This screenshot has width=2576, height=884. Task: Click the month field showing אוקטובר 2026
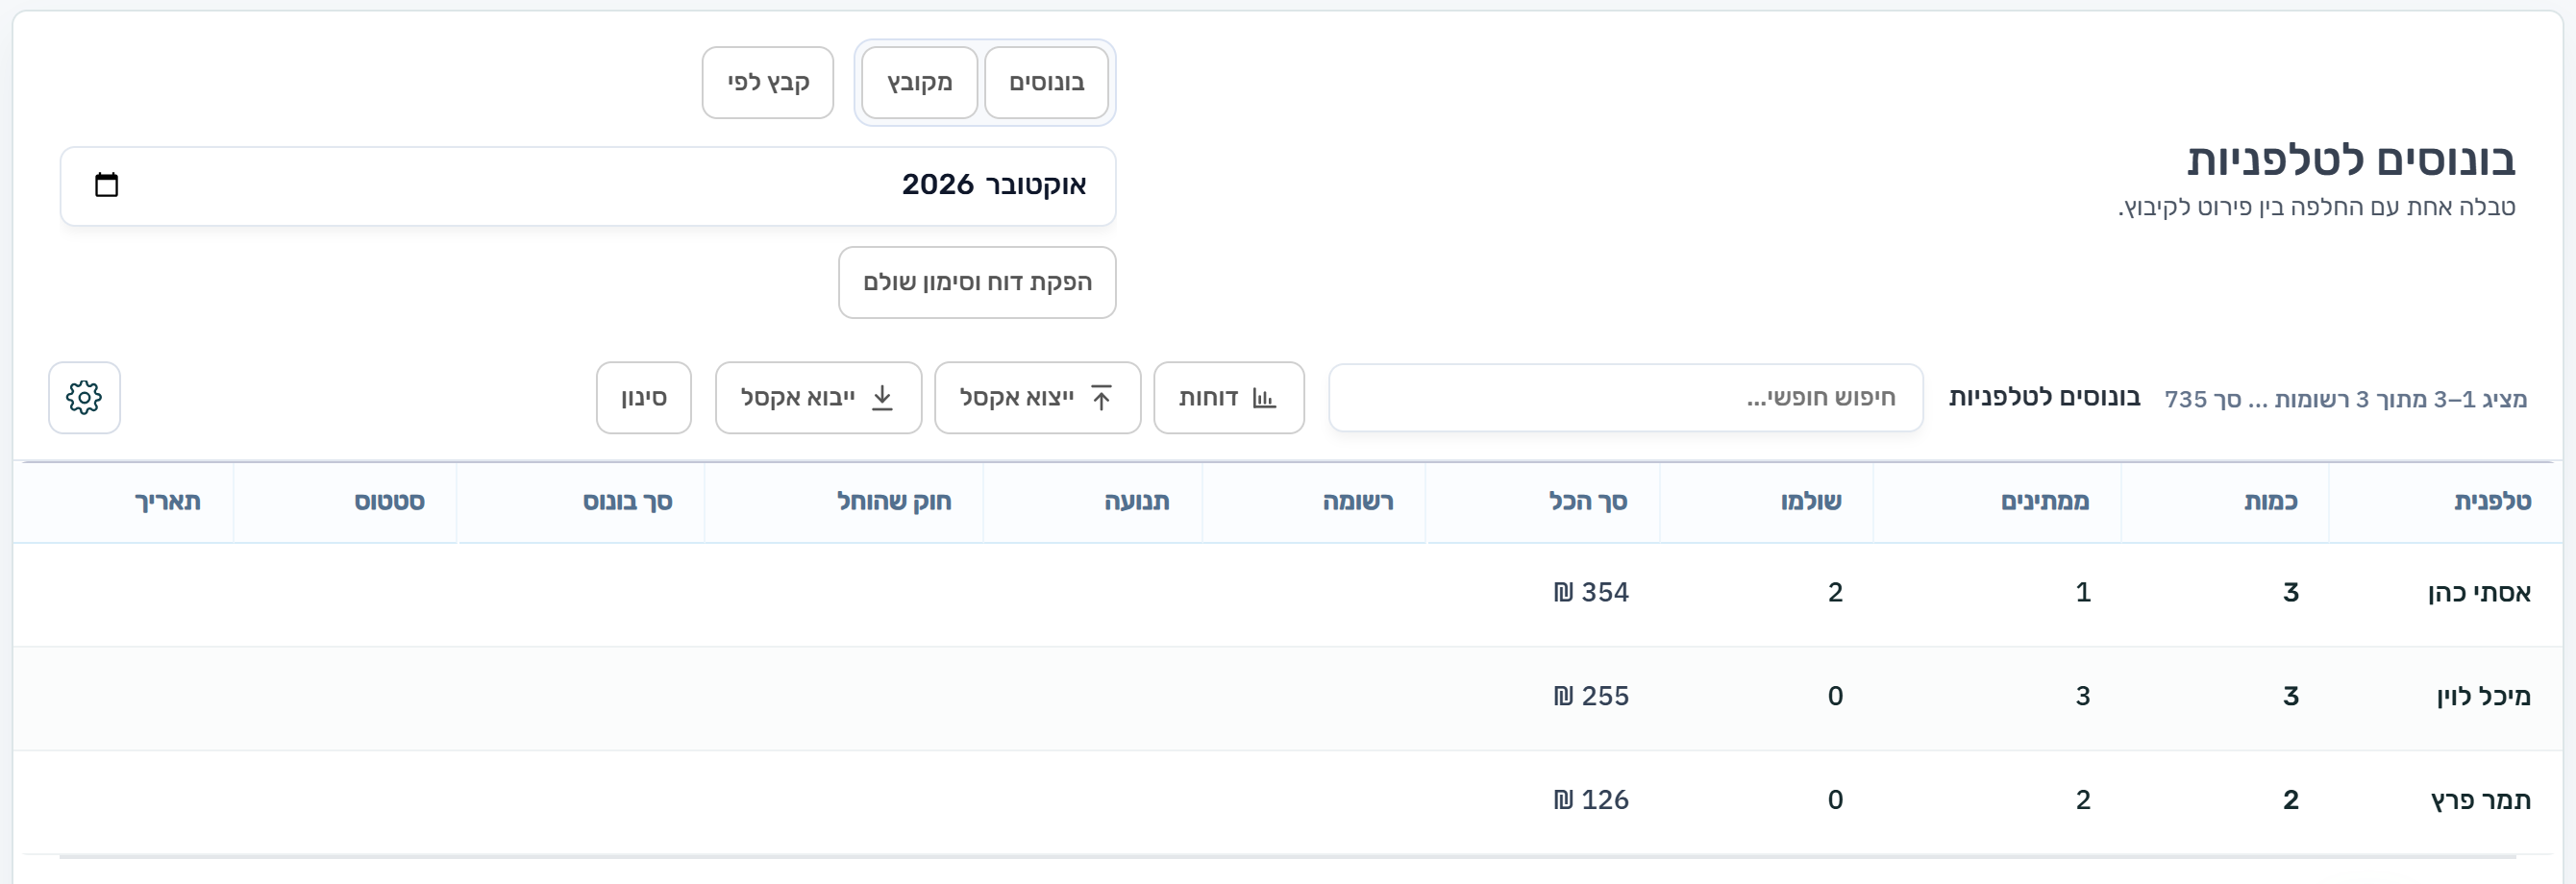(588, 186)
